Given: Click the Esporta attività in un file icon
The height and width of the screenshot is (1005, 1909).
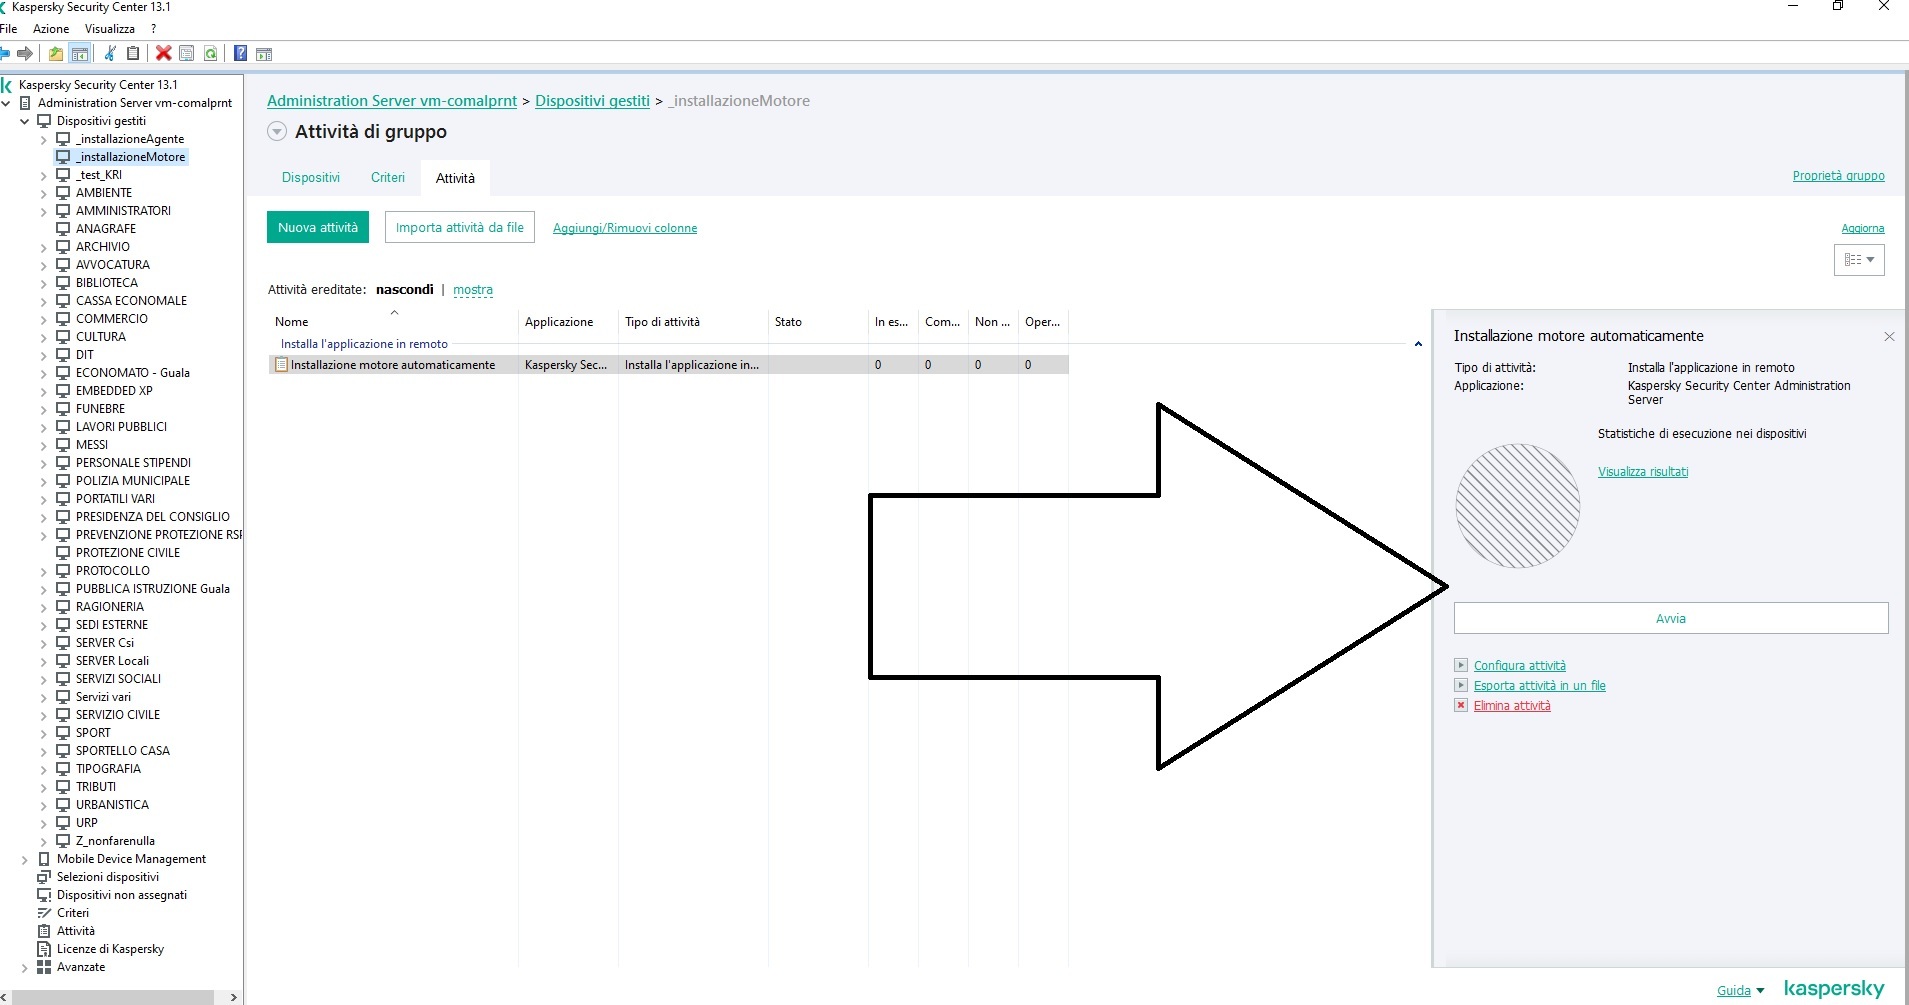Looking at the screenshot, I should (x=1461, y=685).
